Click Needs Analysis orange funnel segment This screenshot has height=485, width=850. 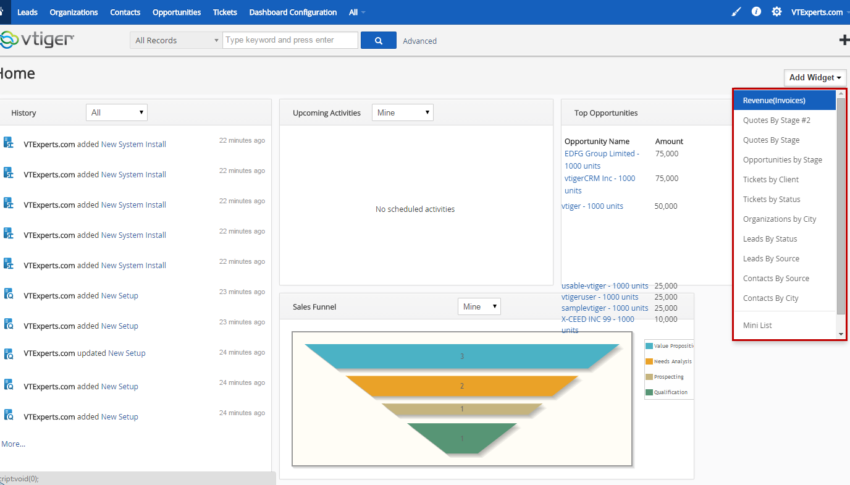coord(462,386)
